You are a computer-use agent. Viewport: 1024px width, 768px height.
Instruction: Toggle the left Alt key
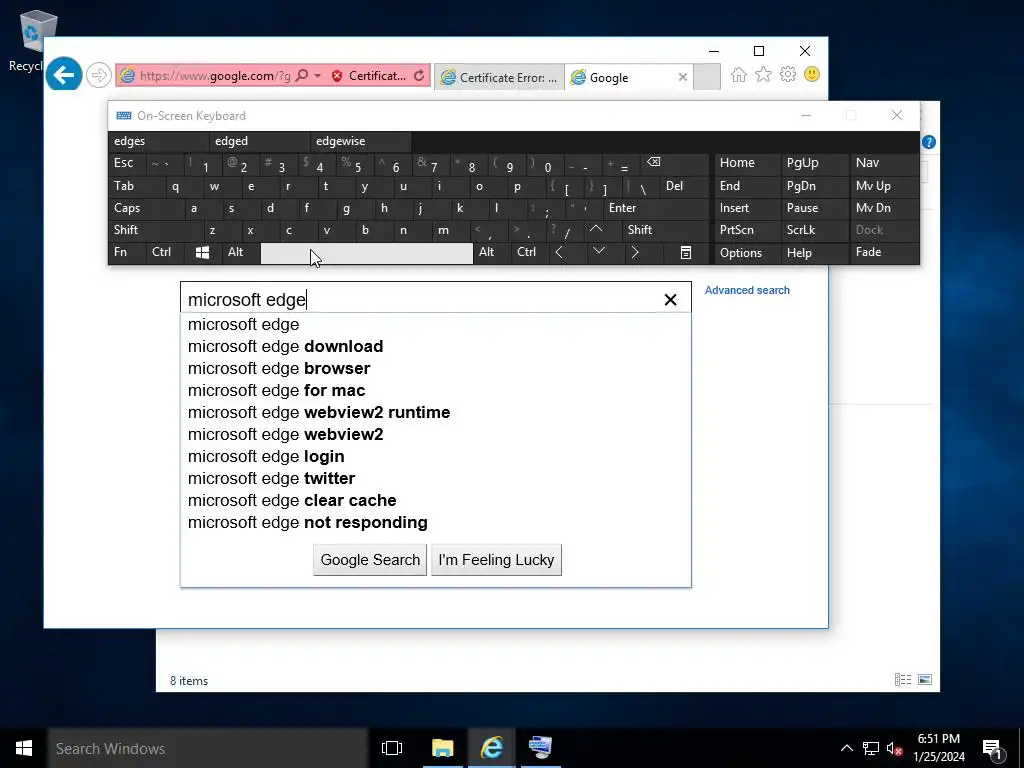click(x=240, y=253)
